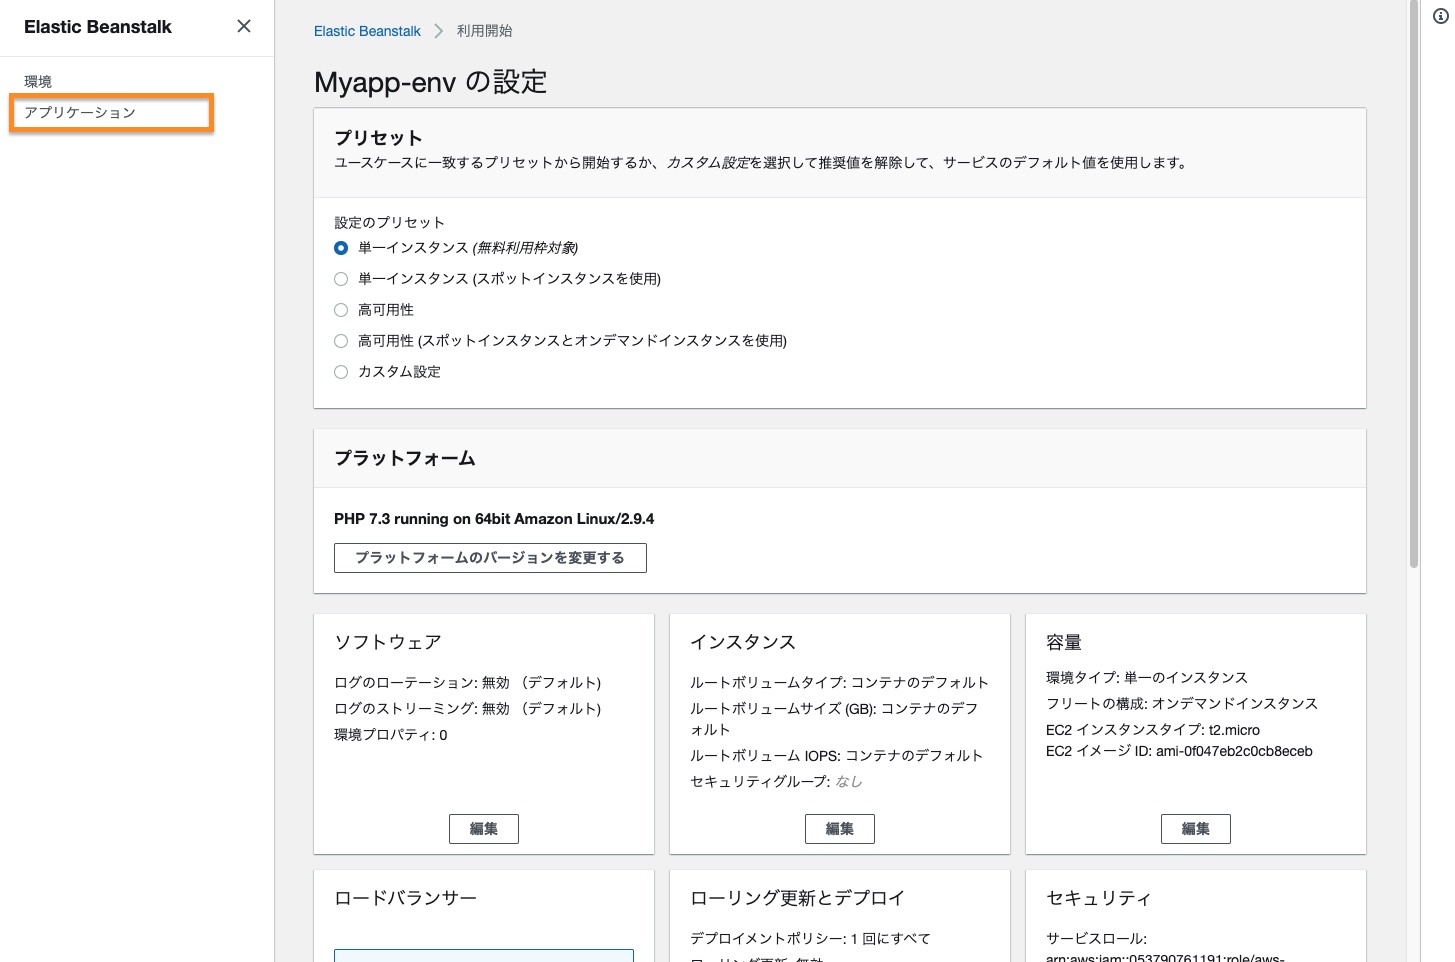Click the blue box in ロードバランサー card
This screenshot has height=962, width=1455.
point(484,955)
